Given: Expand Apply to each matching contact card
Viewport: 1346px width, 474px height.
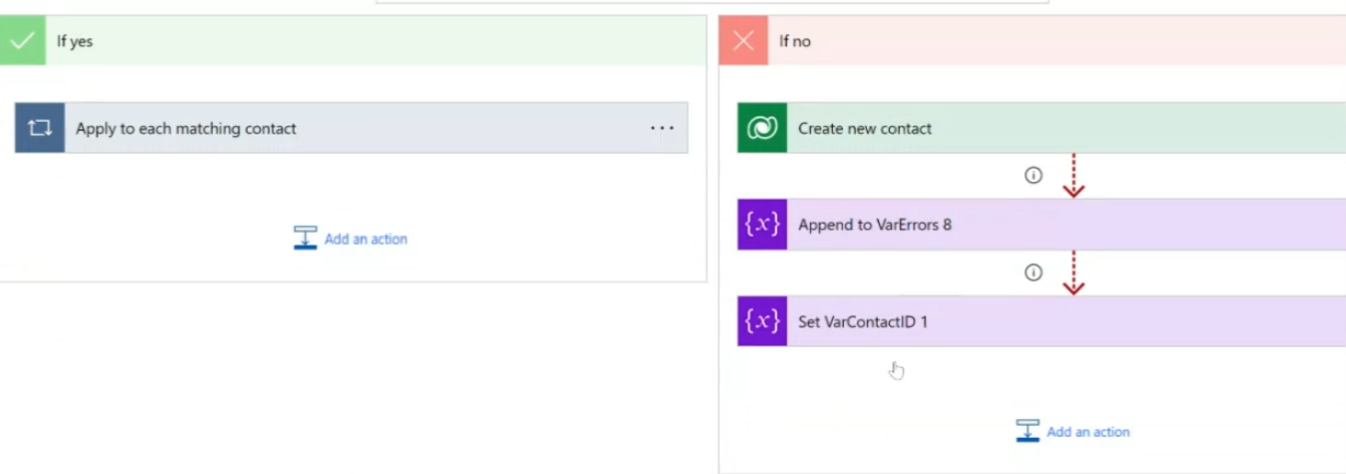Looking at the screenshot, I should pyautogui.click(x=351, y=128).
